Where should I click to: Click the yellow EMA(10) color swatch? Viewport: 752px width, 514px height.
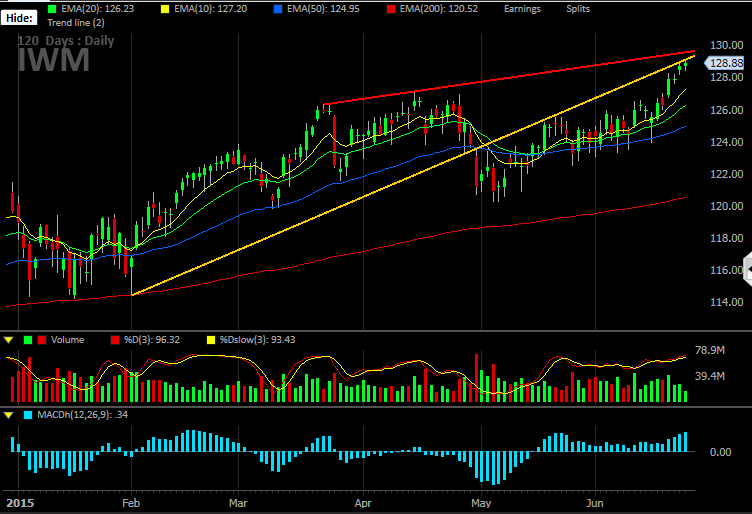(165, 9)
